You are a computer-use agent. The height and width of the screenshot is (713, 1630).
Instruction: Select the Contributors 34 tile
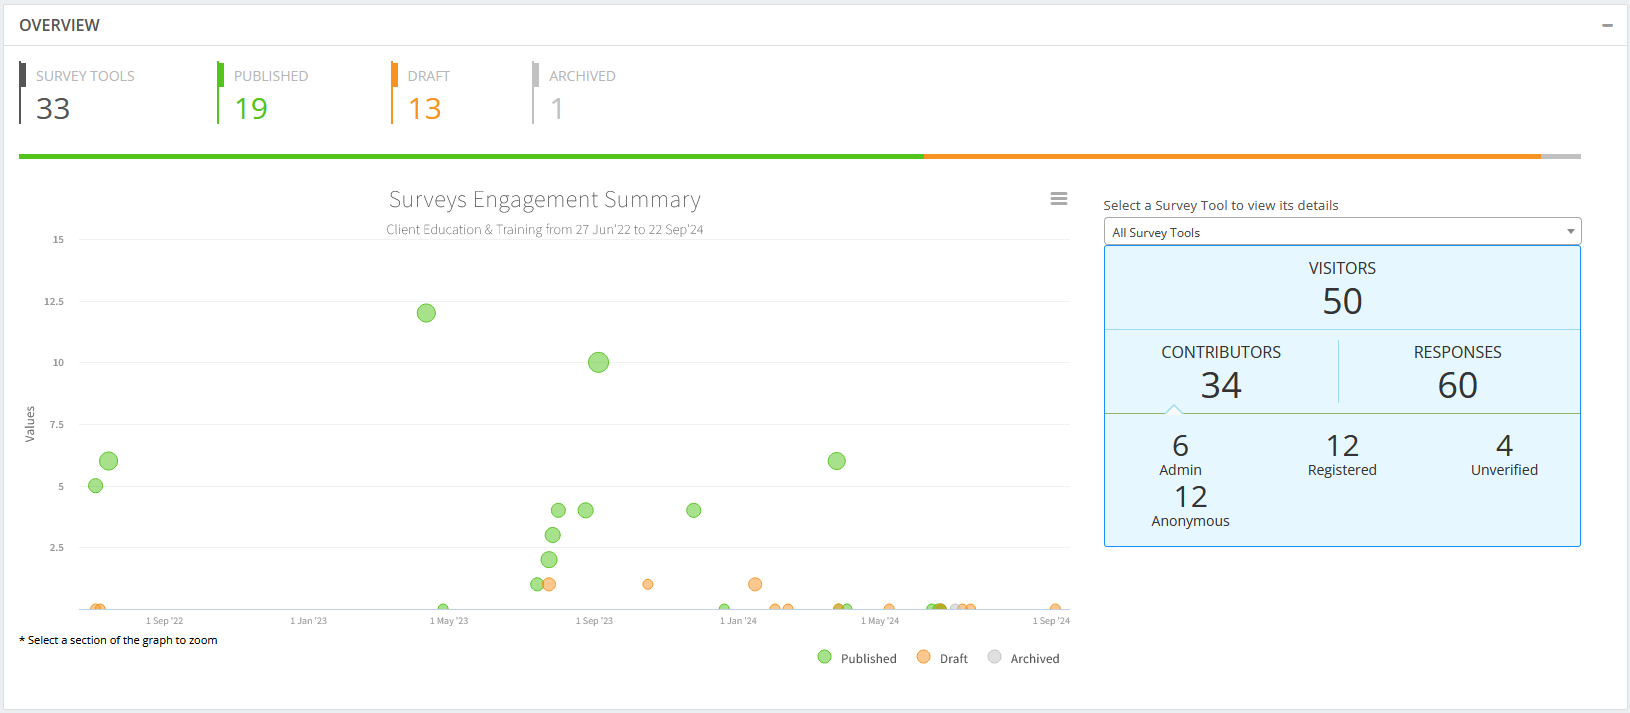[x=1221, y=372]
